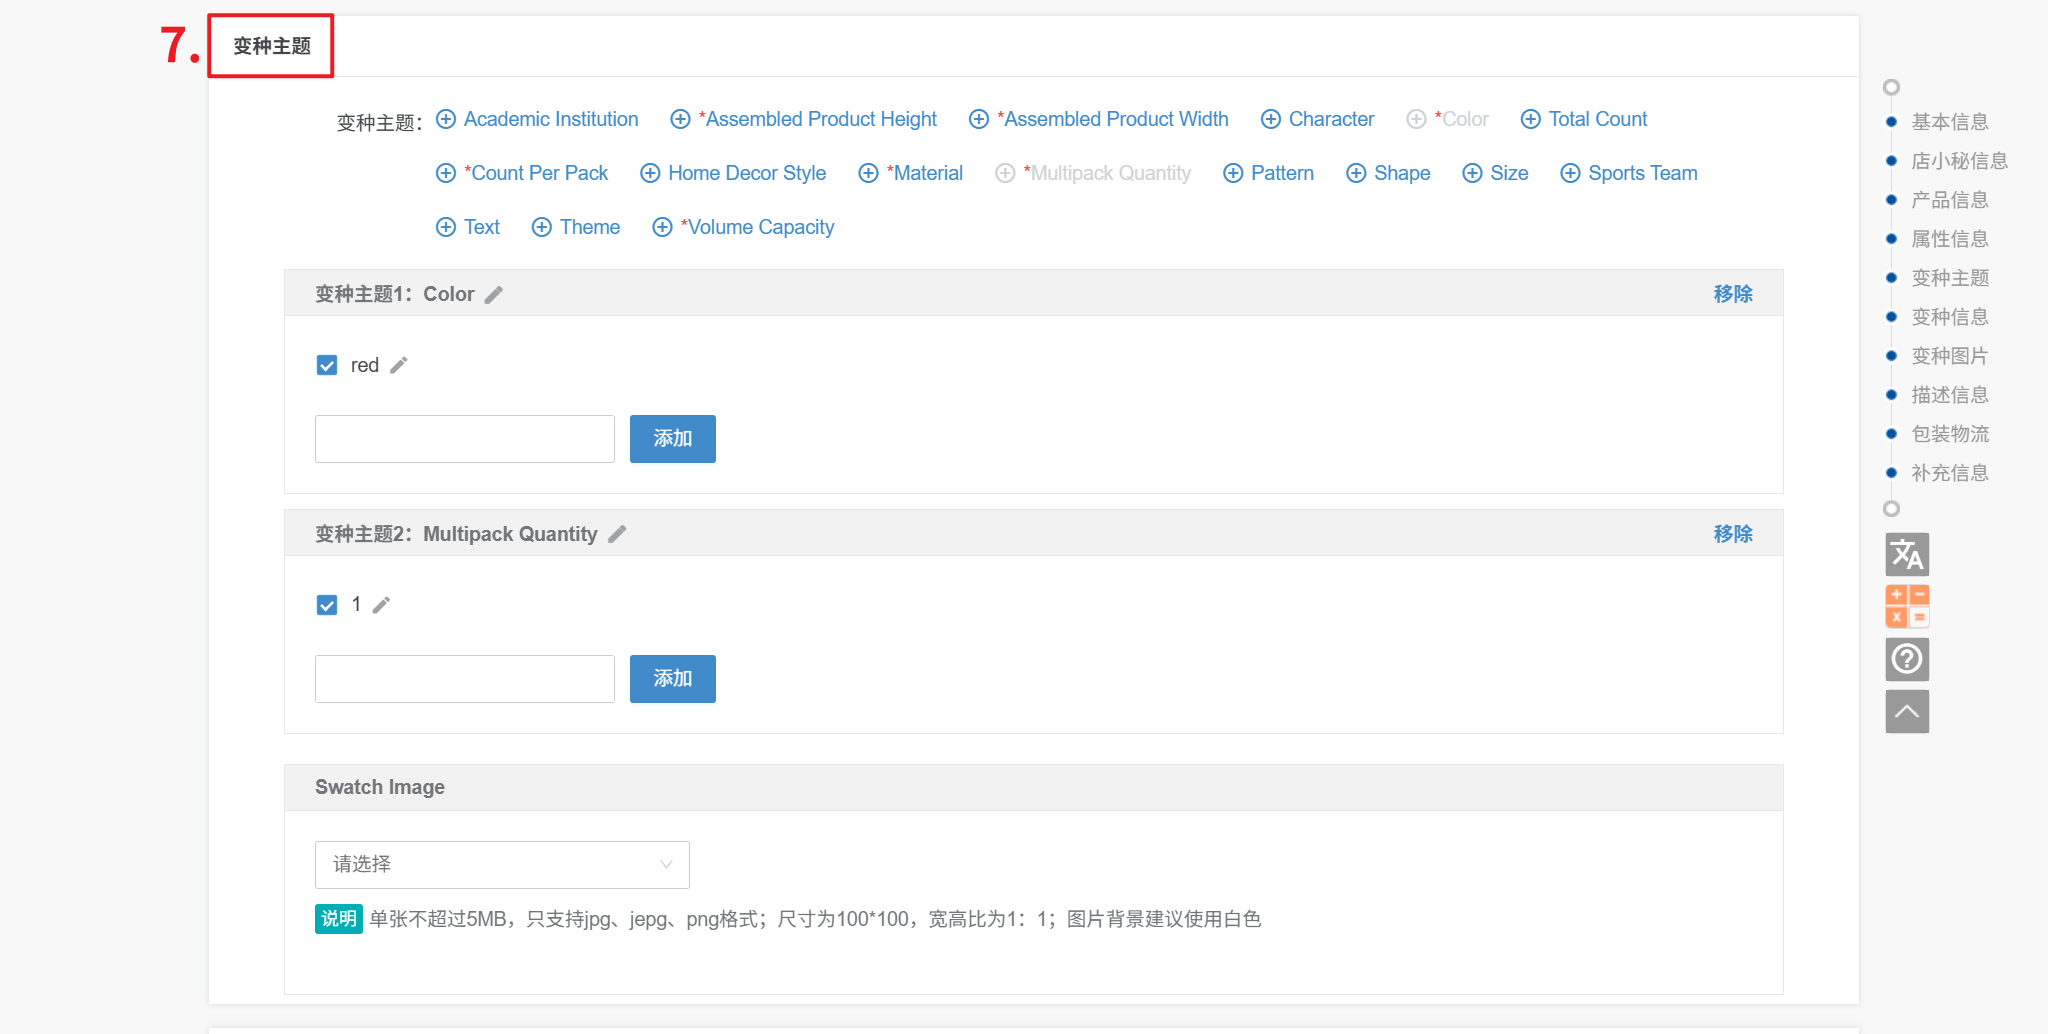Edit the 'red' option with pencil icon
The width and height of the screenshot is (2048, 1034).
click(x=399, y=365)
